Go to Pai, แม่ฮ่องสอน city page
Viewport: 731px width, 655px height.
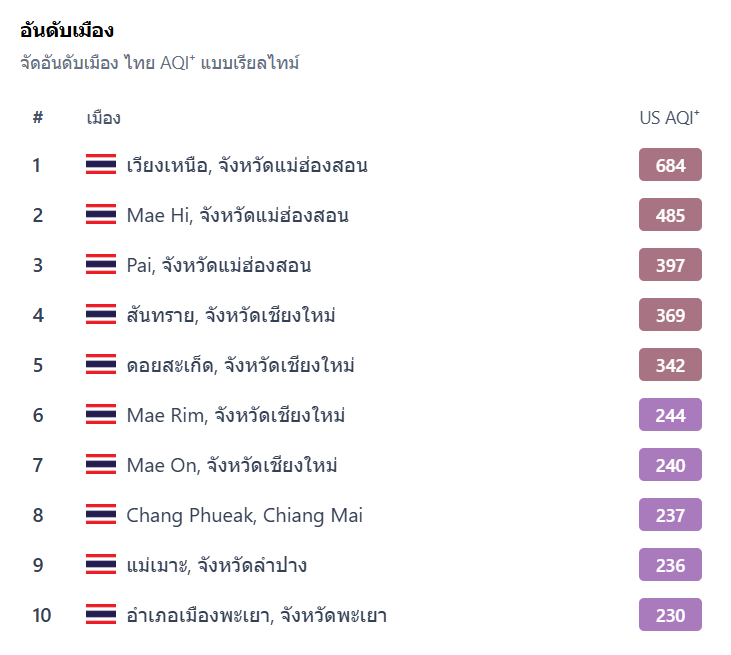(x=218, y=265)
